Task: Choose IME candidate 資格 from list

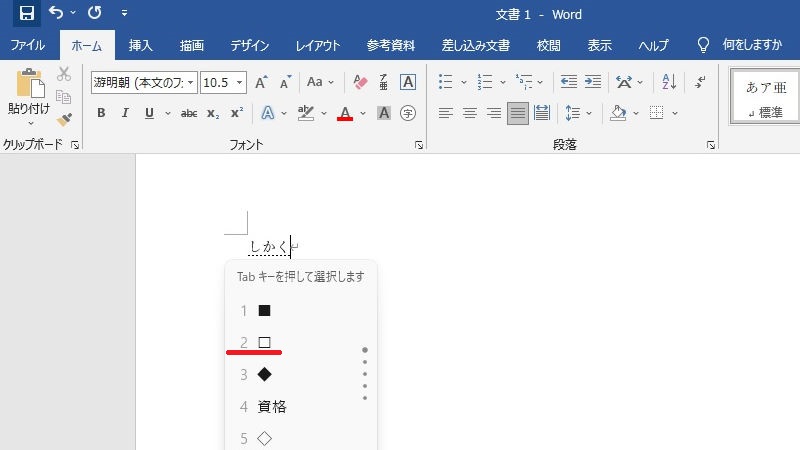Action: coord(272,406)
